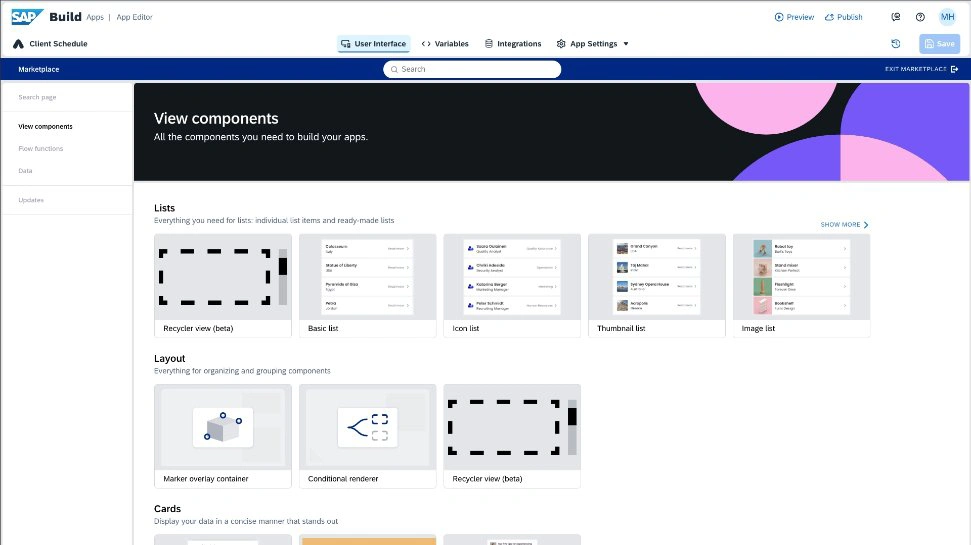Viewport: 971px width, 545px height.
Task: Select View components in sidebar
Action: pyautogui.click(x=45, y=126)
